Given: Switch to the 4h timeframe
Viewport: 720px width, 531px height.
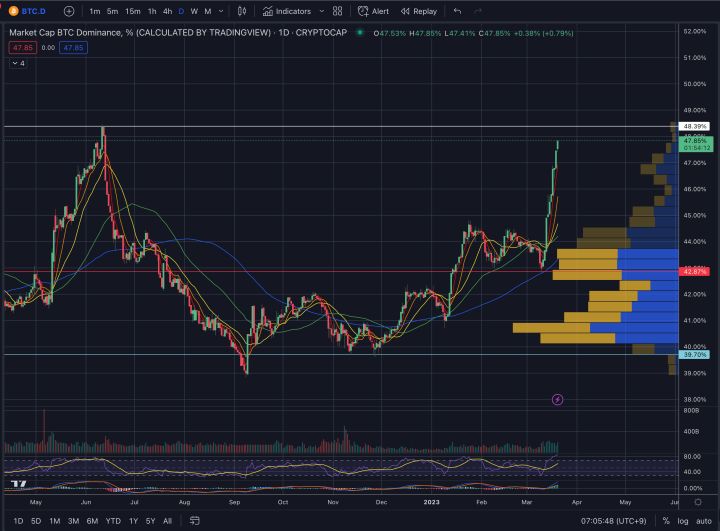Looking at the screenshot, I should (168, 11).
